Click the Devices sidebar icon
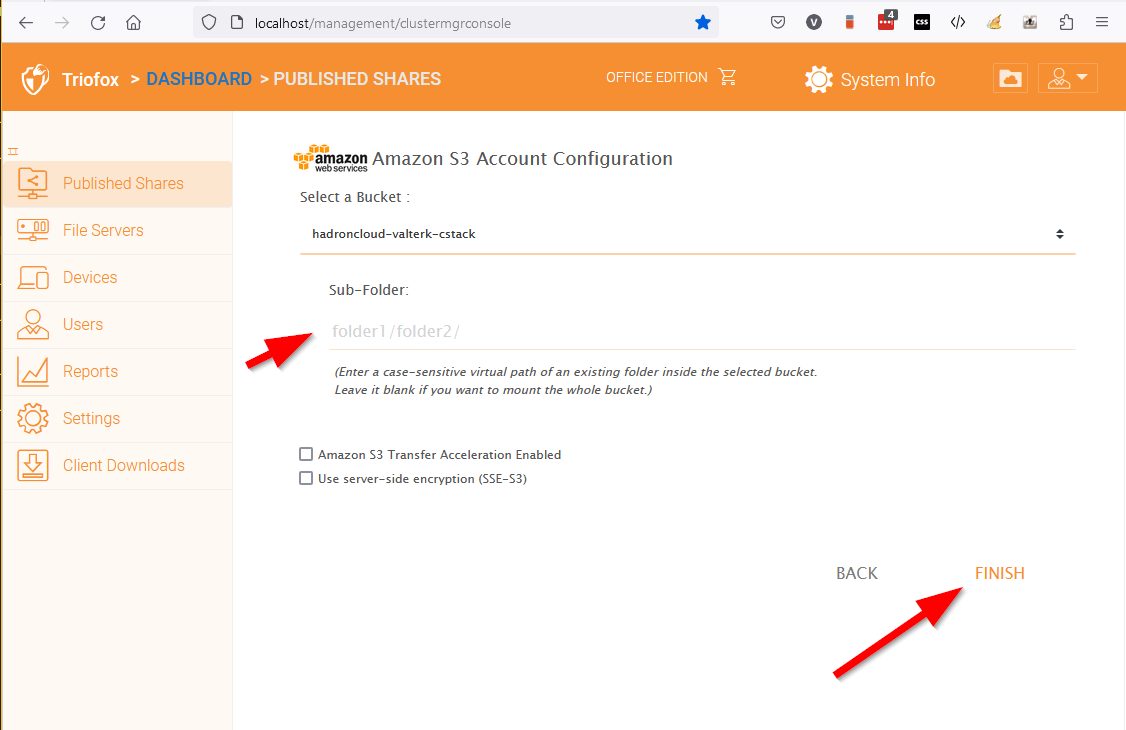 [x=32, y=278]
